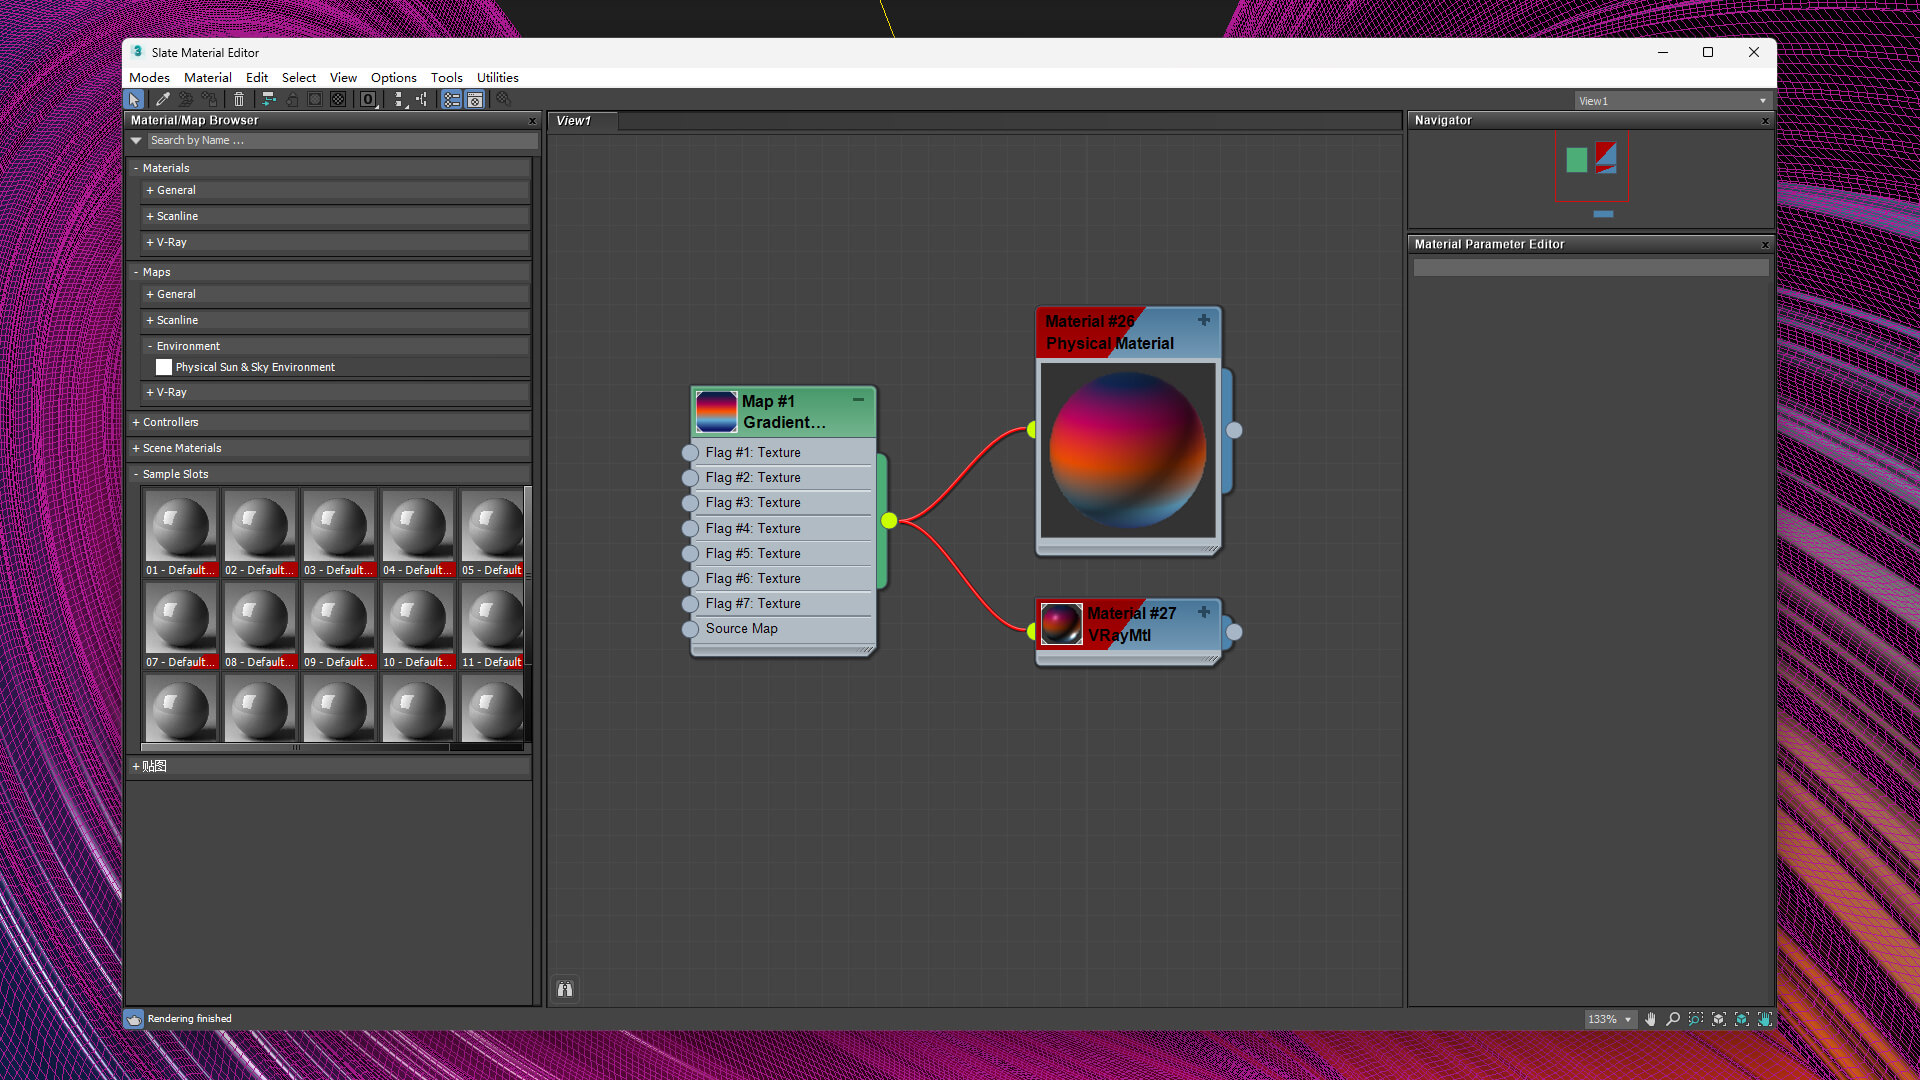This screenshot has width=1920, height=1080.
Task: Click the Flag #1: Texture input socket
Action: (x=690, y=453)
